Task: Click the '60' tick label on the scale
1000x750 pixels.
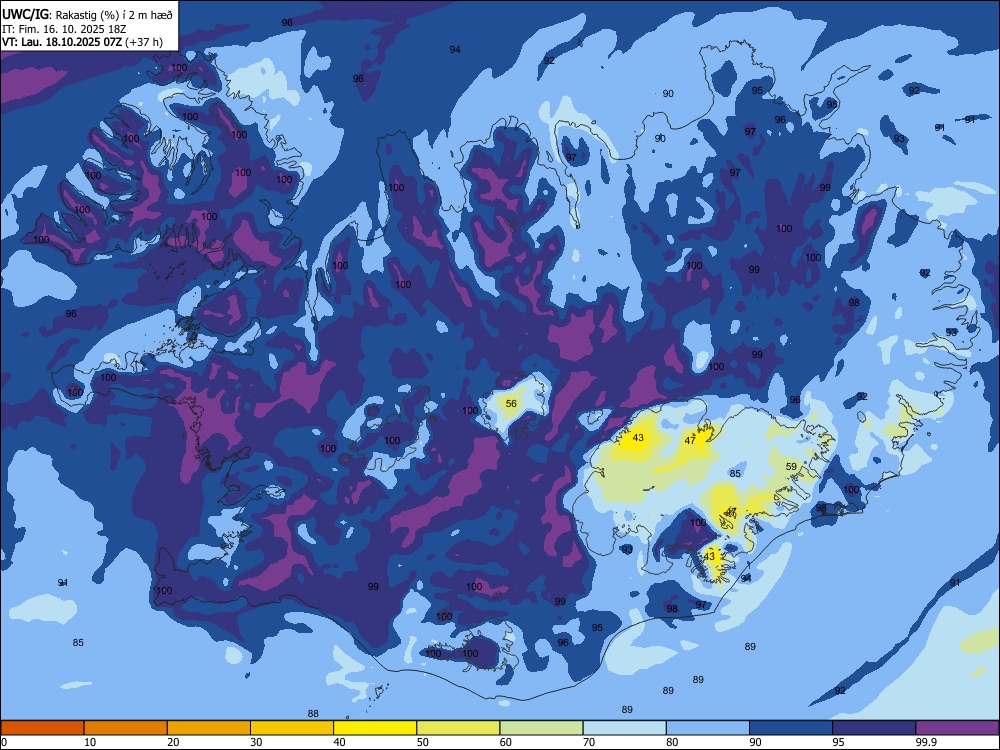Action: pos(506,742)
